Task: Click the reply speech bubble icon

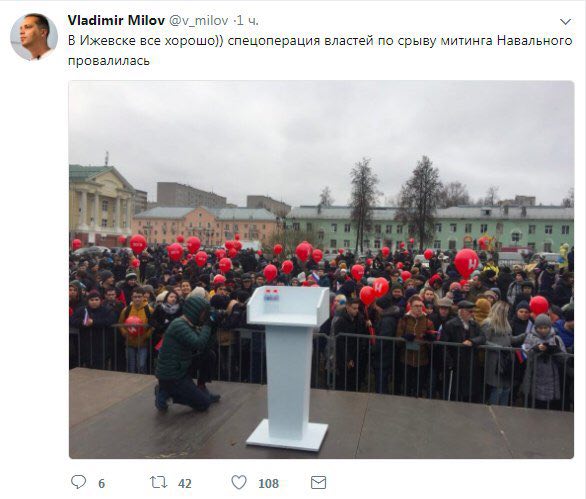Action: pos(78,482)
